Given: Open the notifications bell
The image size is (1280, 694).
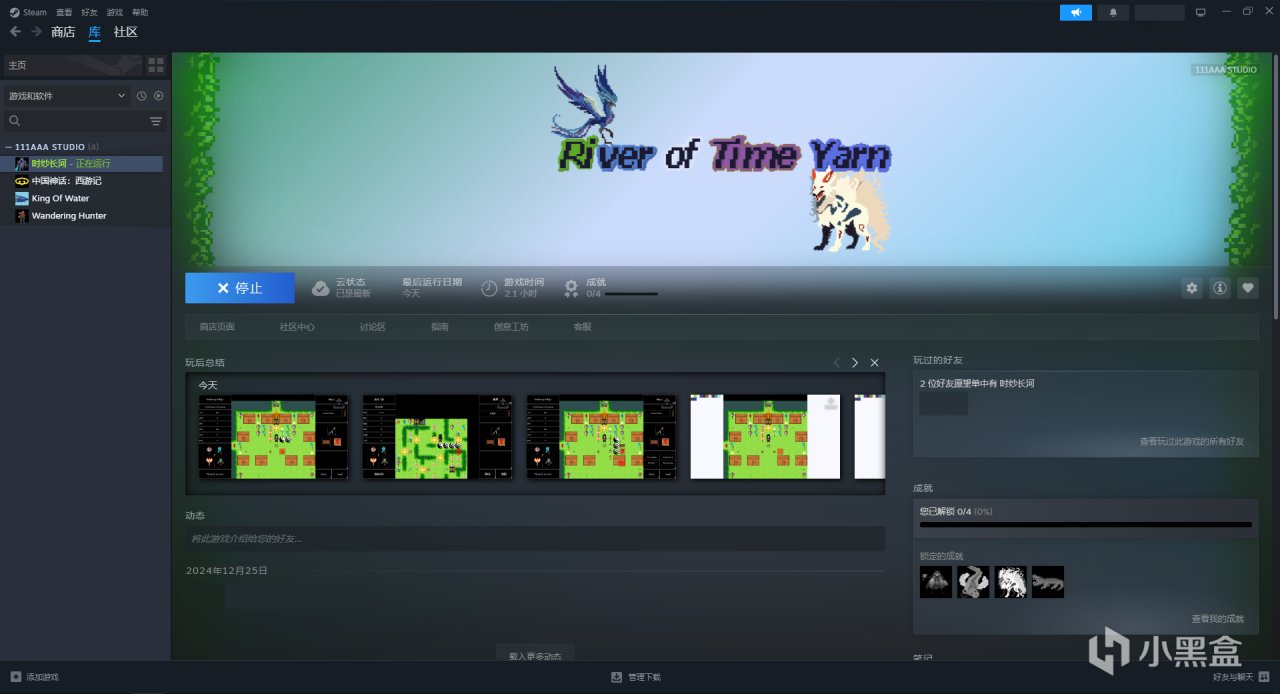Looking at the screenshot, I should click(x=1113, y=12).
